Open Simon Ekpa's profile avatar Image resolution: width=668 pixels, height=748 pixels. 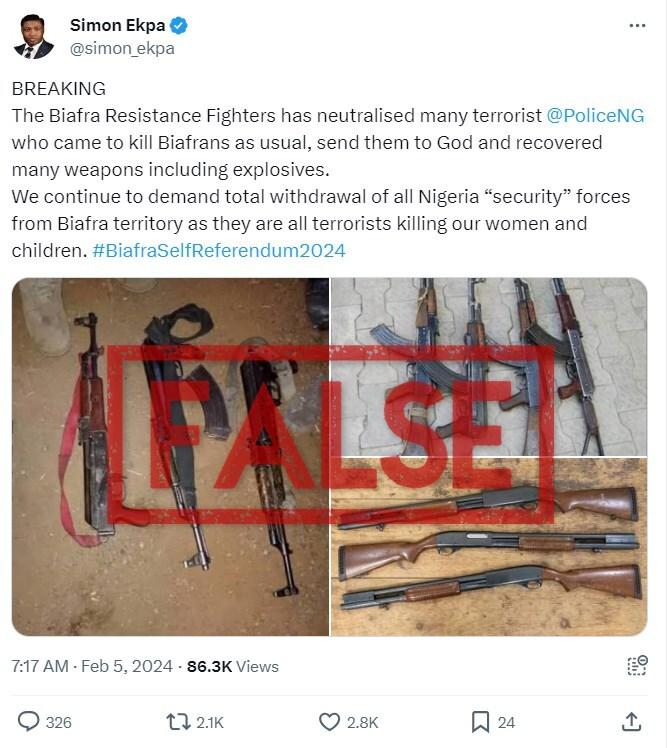tap(33, 36)
